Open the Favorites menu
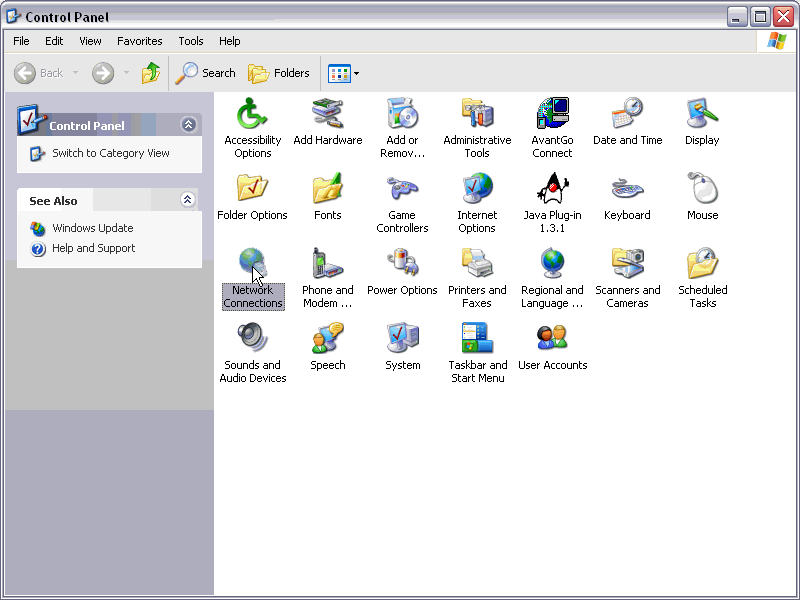 [139, 41]
